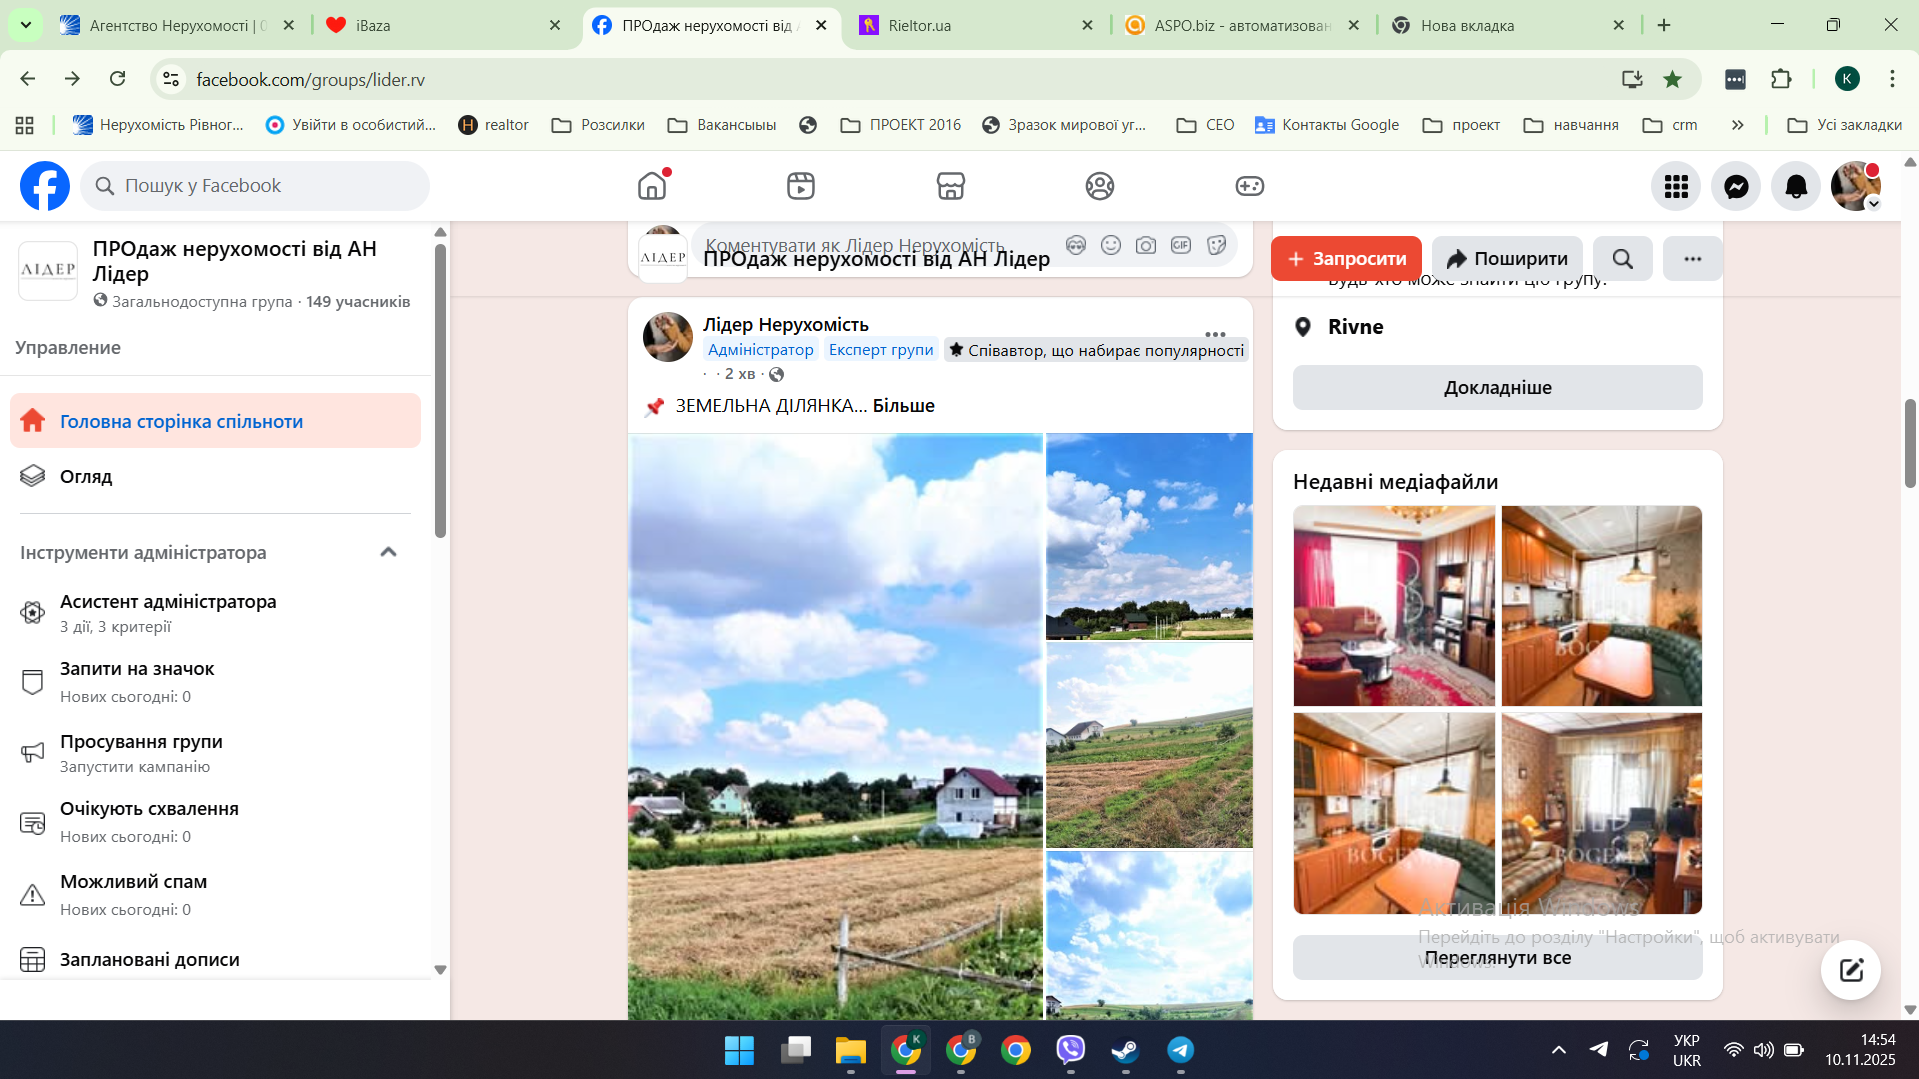Open the Facebook apps grid menu
This screenshot has width=1919, height=1079.
click(x=1676, y=186)
